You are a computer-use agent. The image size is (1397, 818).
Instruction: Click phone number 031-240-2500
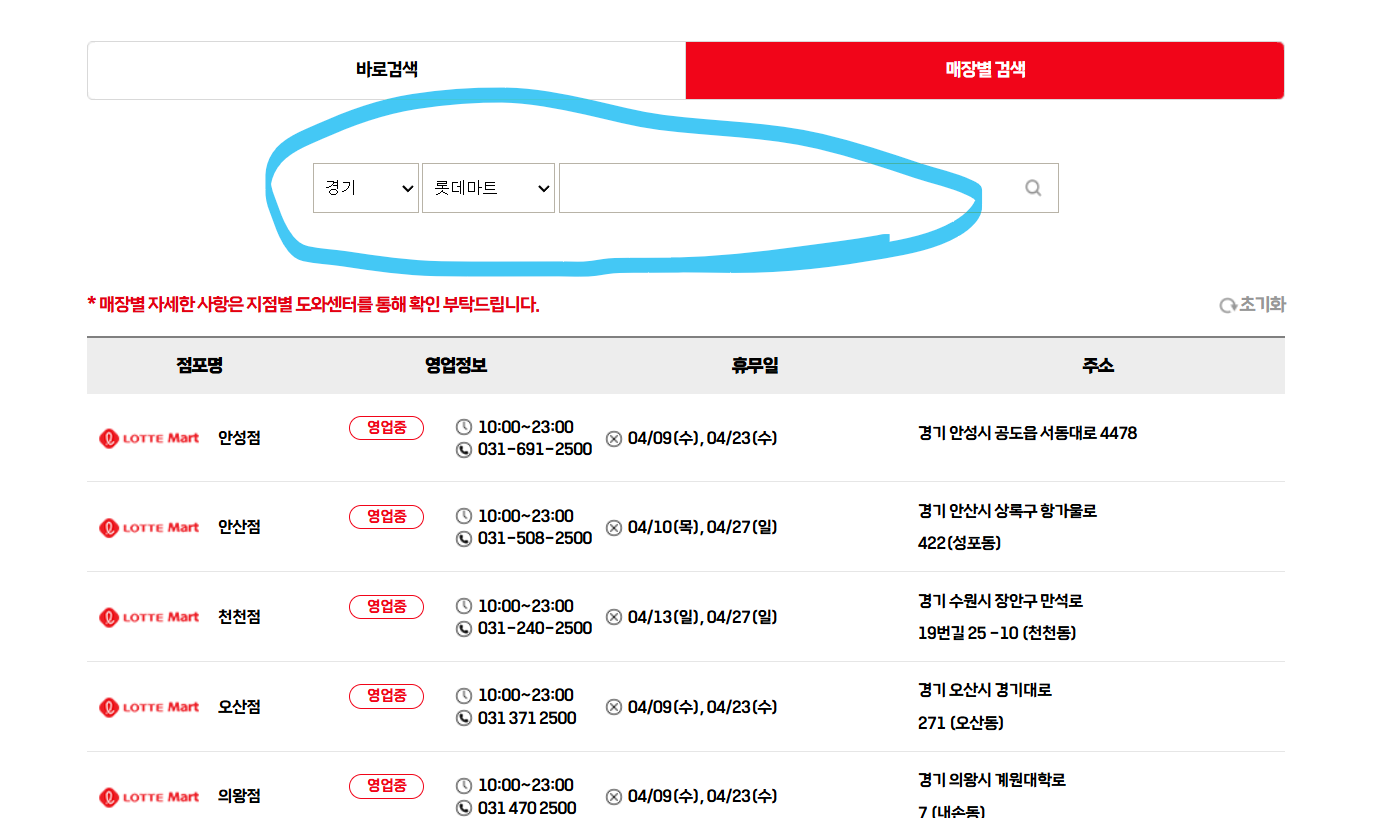pos(535,629)
